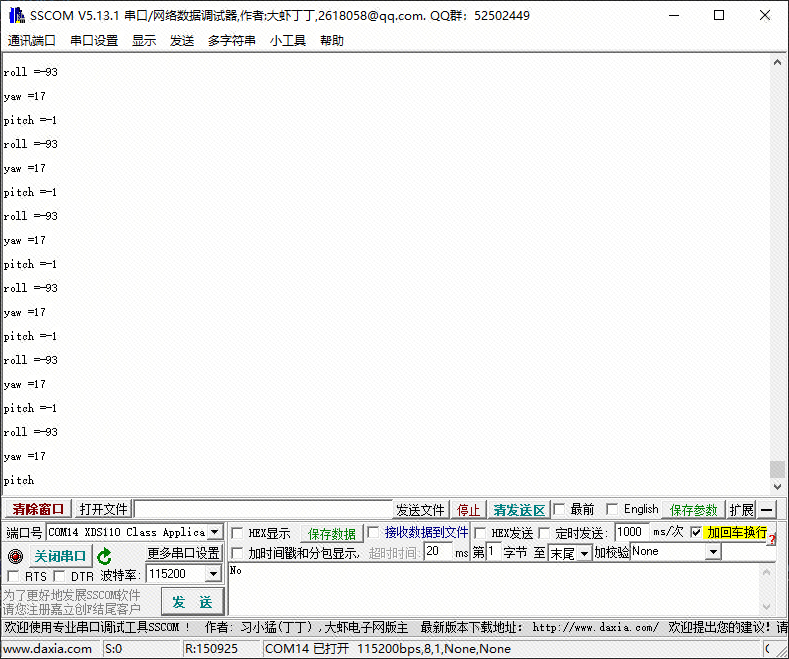Click the receive area scroll up arrow
Screen dimensions: 789x659
777,62
